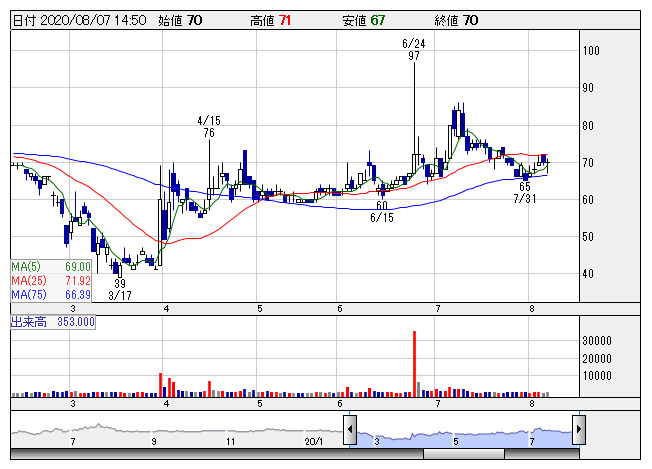Click the gray unselected overview area near 9
The height and width of the screenshot is (469, 652).
(x=154, y=432)
